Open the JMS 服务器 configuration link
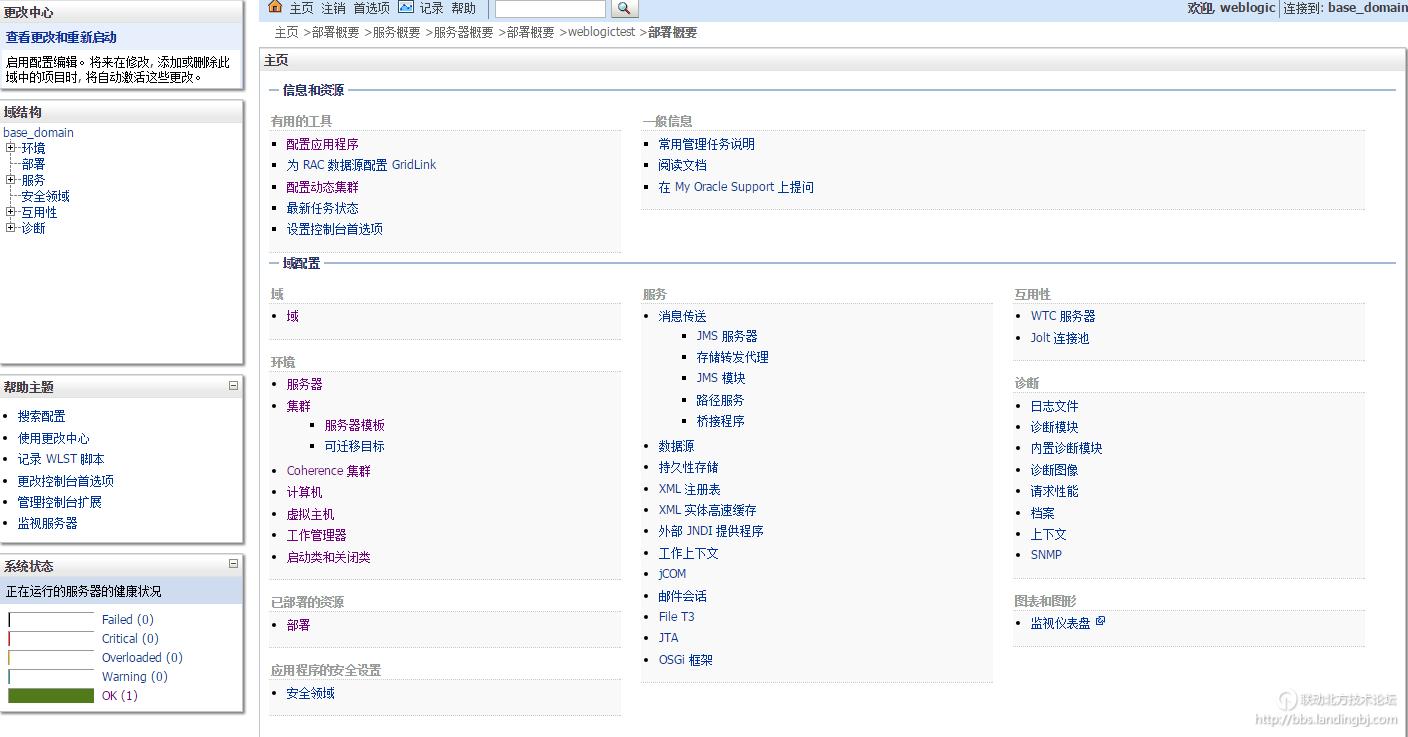1408x737 pixels. 728,335
